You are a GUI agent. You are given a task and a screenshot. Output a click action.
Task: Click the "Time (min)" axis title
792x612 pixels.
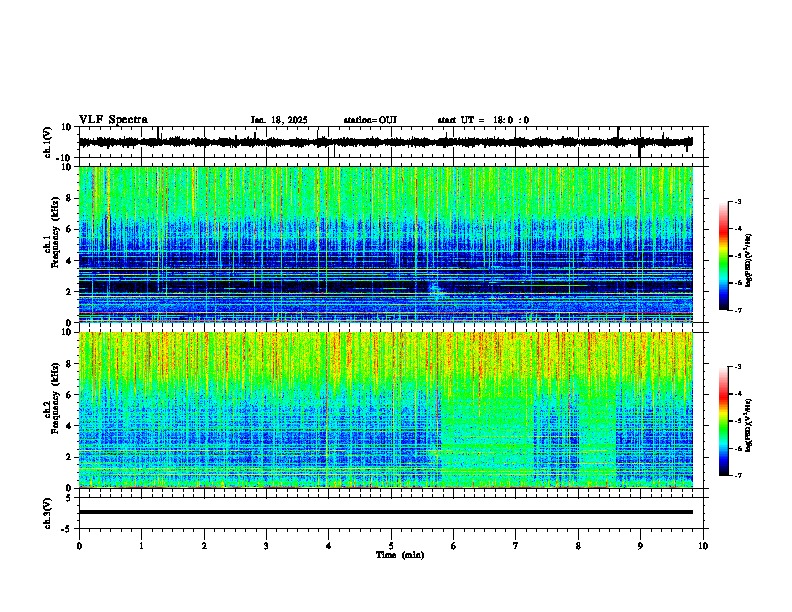pos(400,555)
